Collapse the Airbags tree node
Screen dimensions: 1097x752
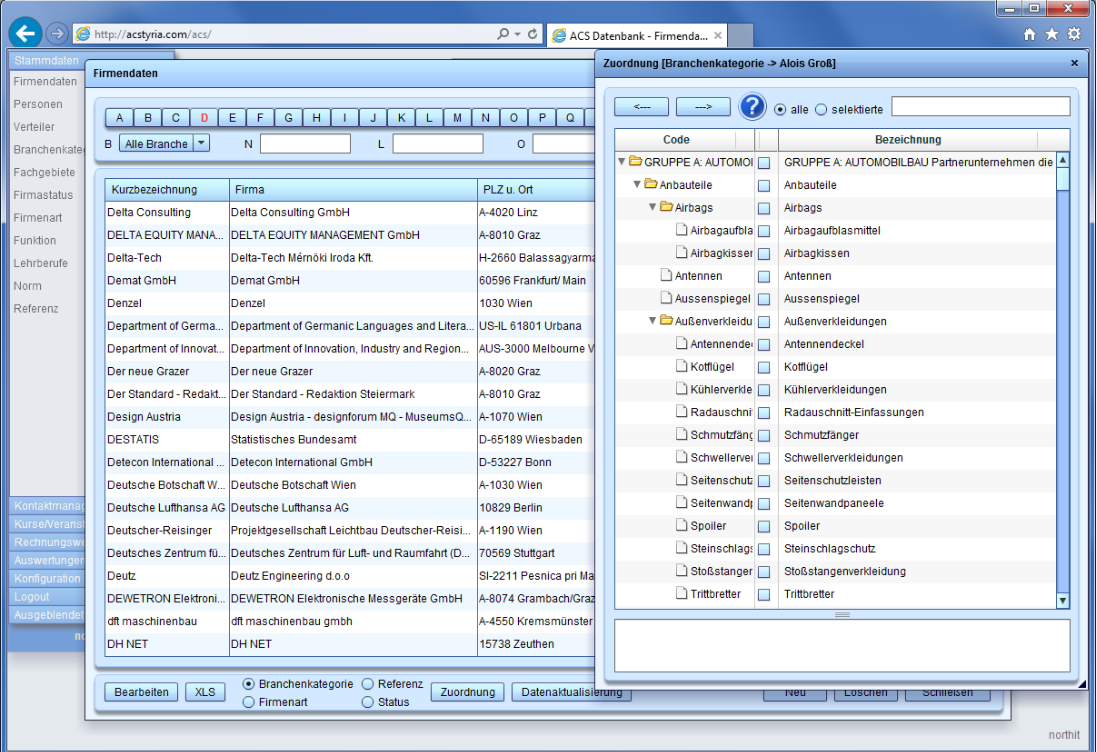click(x=652, y=207)
